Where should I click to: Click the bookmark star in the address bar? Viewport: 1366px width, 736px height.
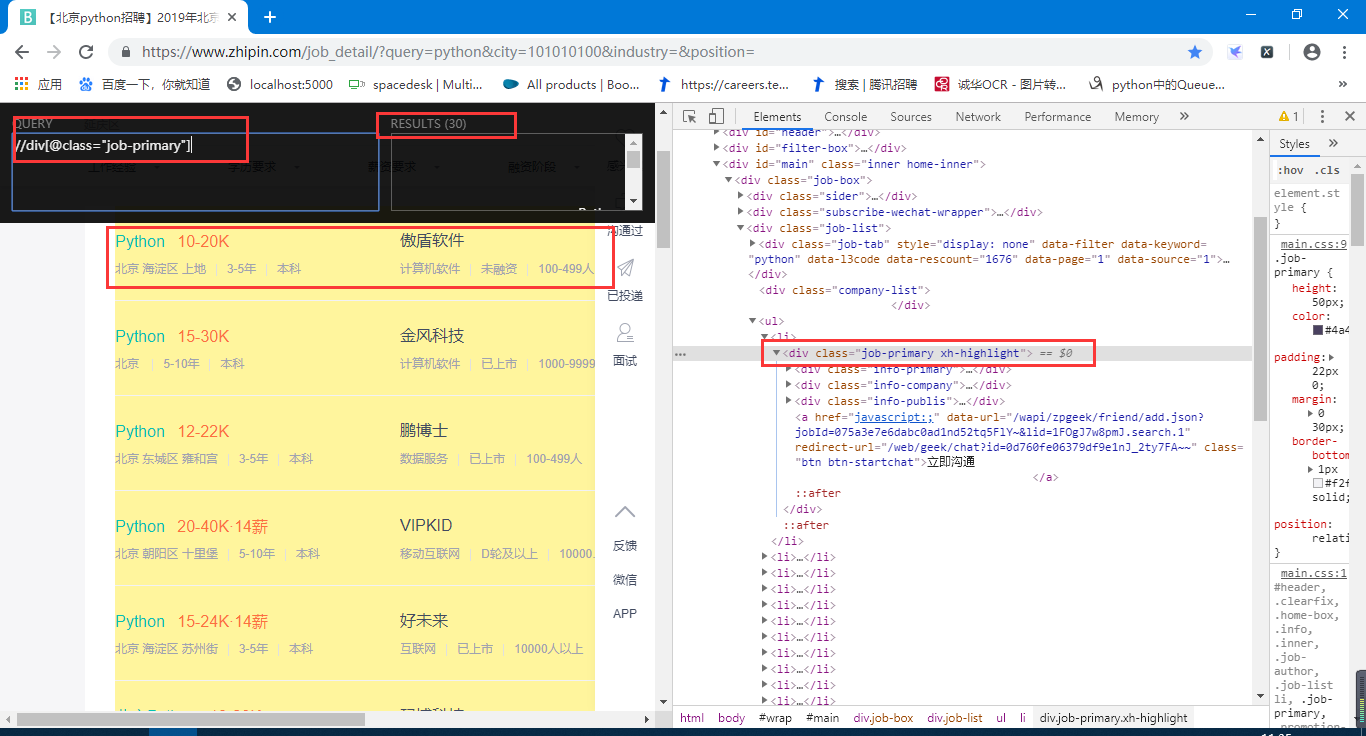[1196, 51]
